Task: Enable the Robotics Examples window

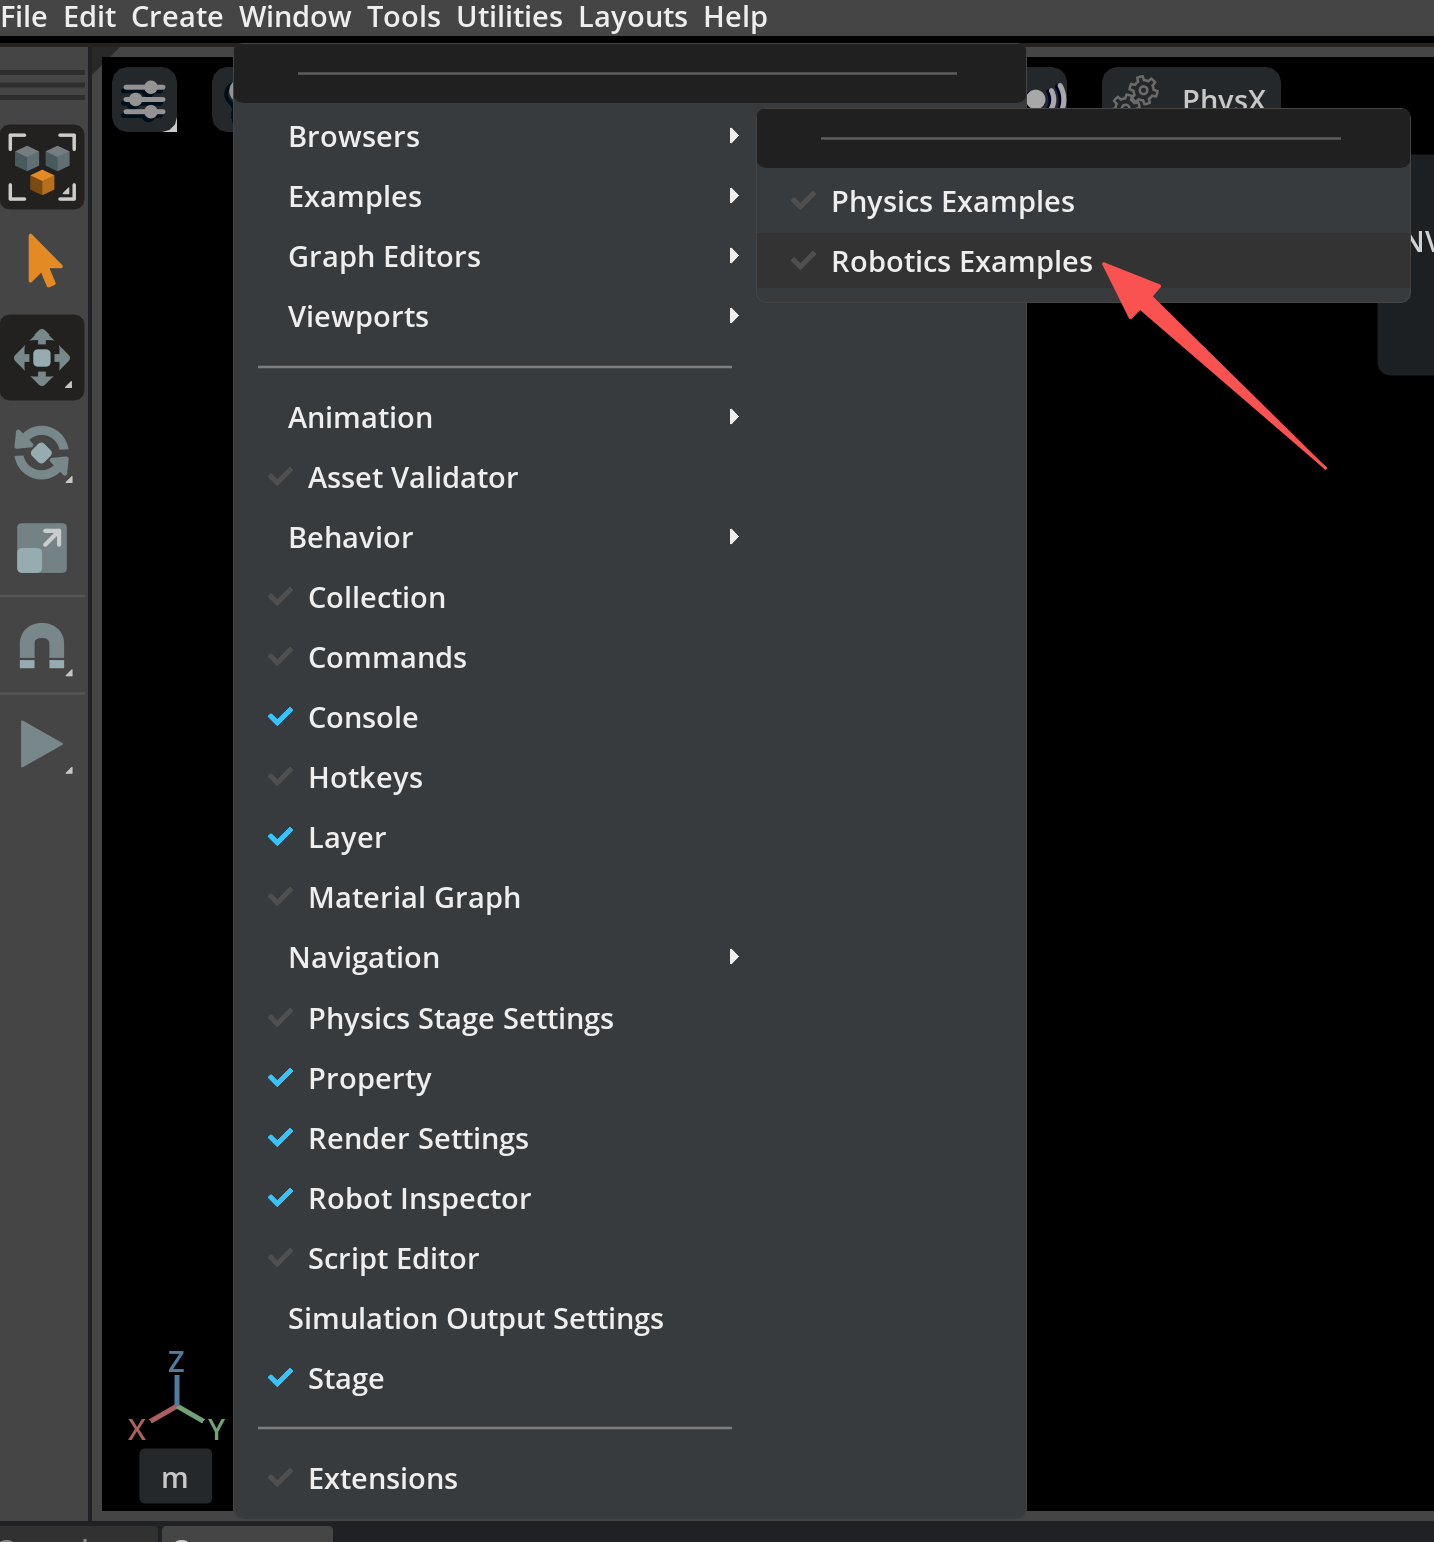Action: point(1083,262)
